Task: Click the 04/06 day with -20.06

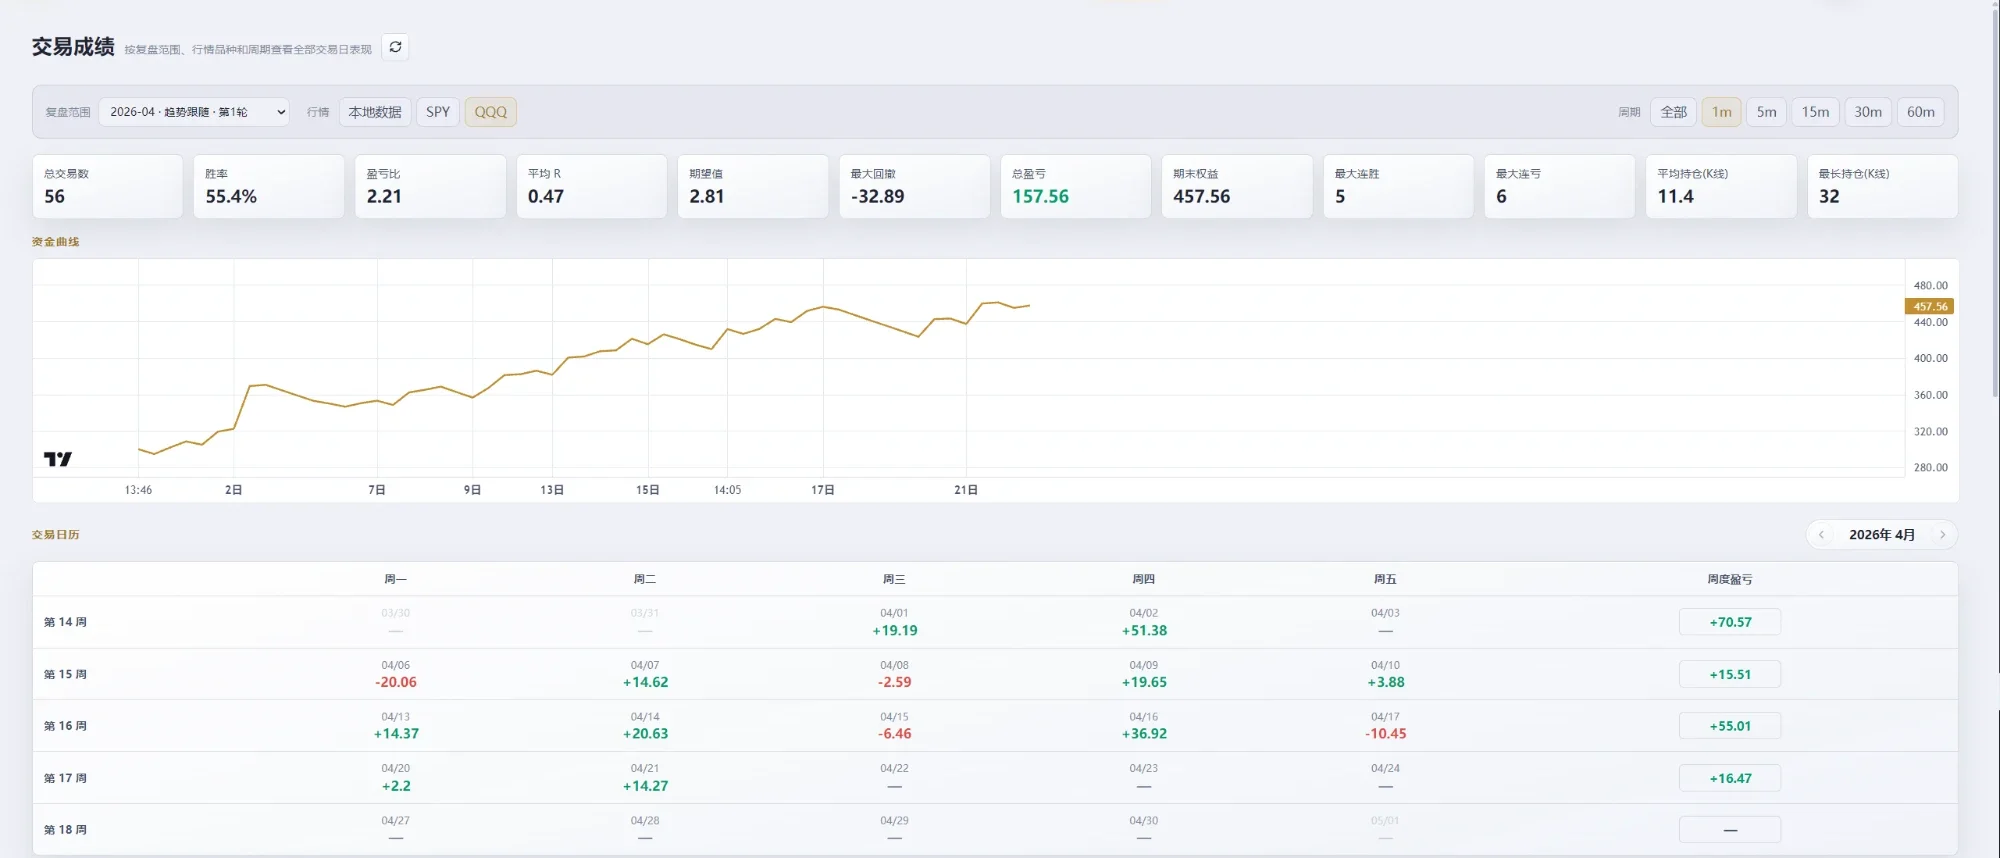Action: click(396, 674)
